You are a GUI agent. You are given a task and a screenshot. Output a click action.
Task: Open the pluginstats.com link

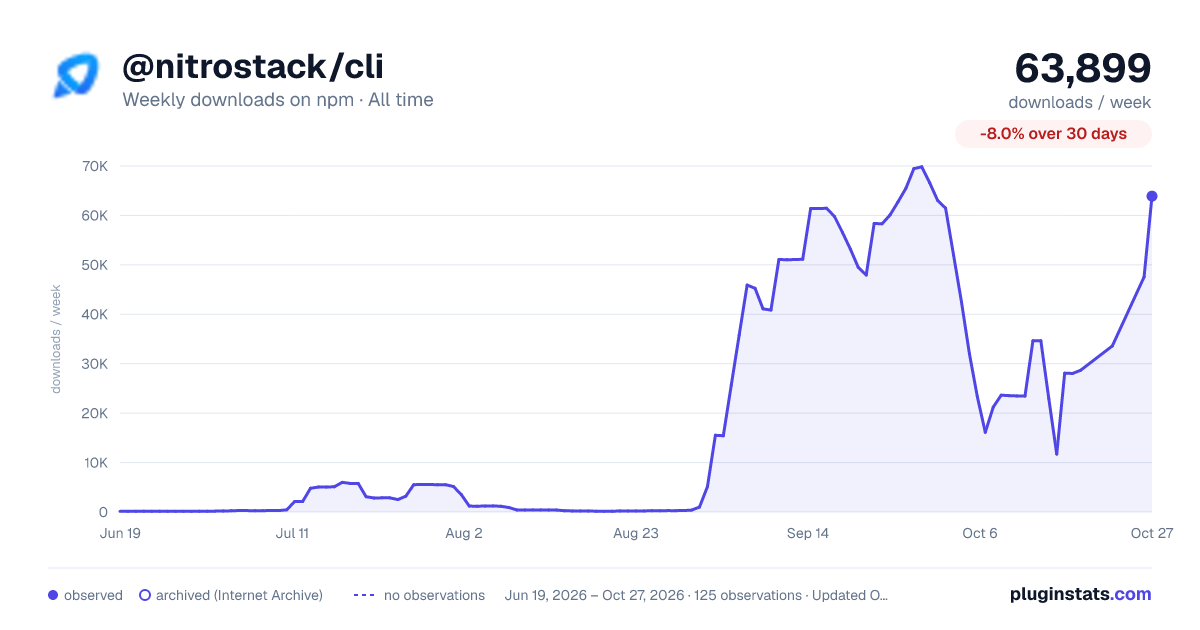(x=1080, y=594)
